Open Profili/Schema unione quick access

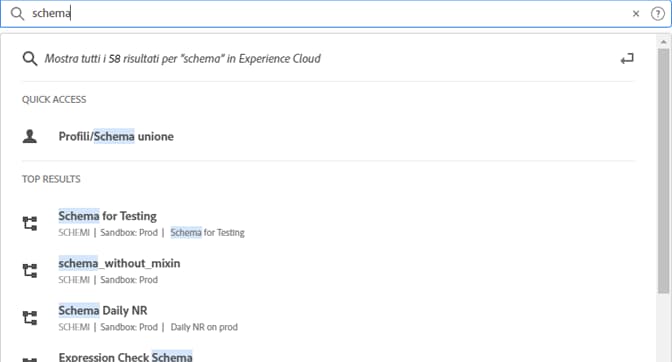pos(116,136)
